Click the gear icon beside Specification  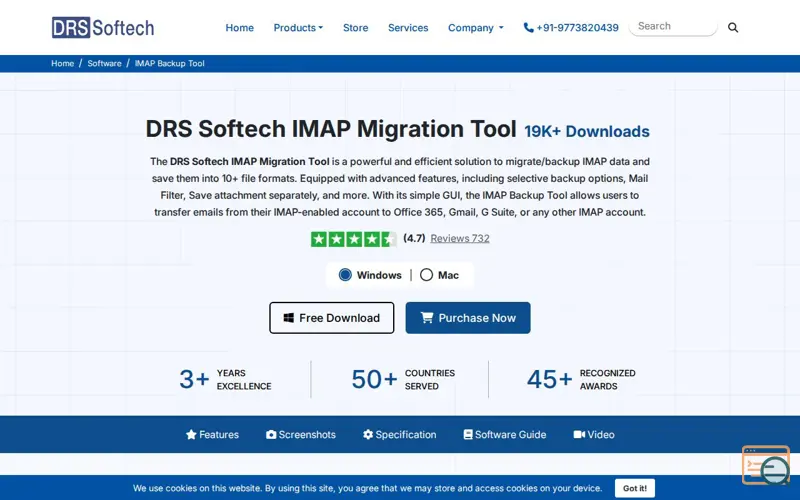tap(368, 435)
